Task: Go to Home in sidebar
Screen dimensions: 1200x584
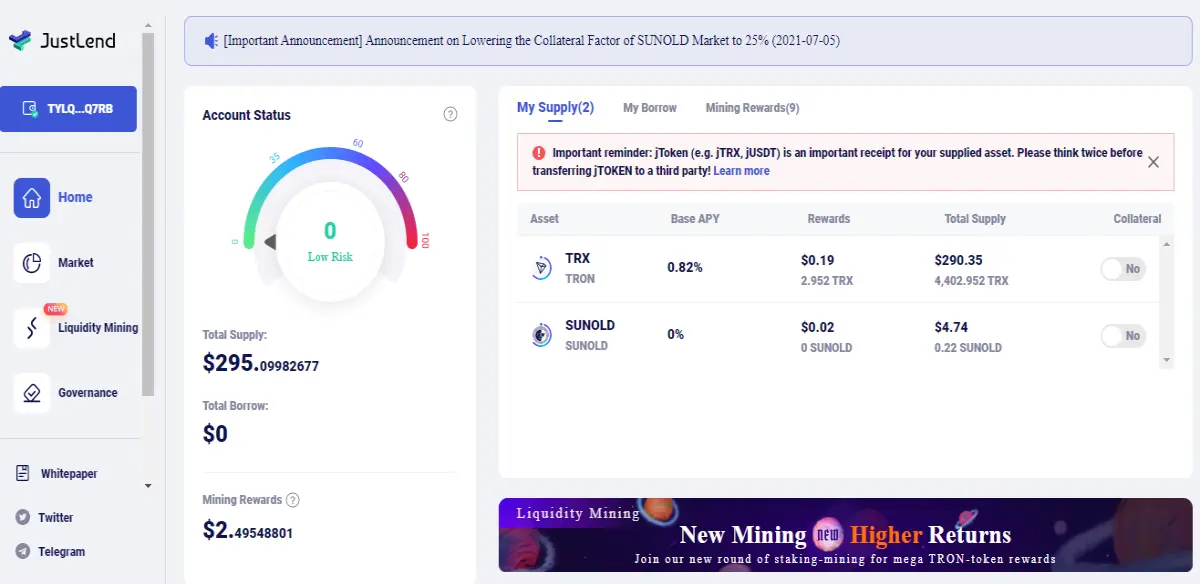Action: pos(75,197)
